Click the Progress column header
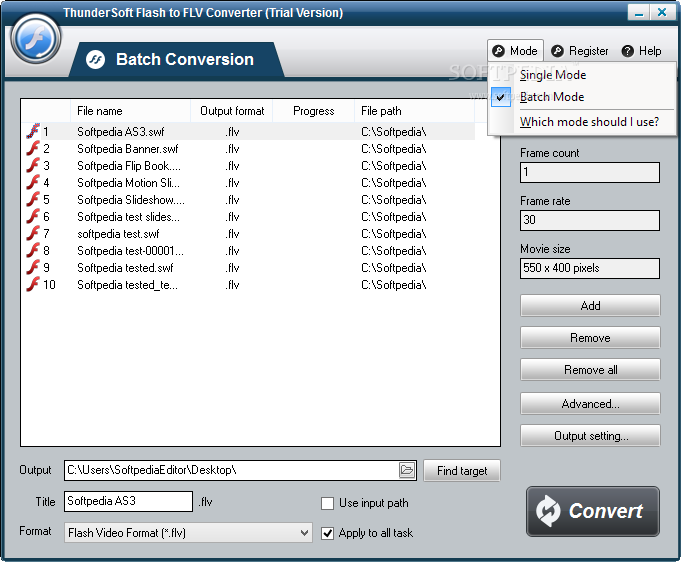Image resolution: width=681 pixels, height=562 pixels. pos(314,111)
